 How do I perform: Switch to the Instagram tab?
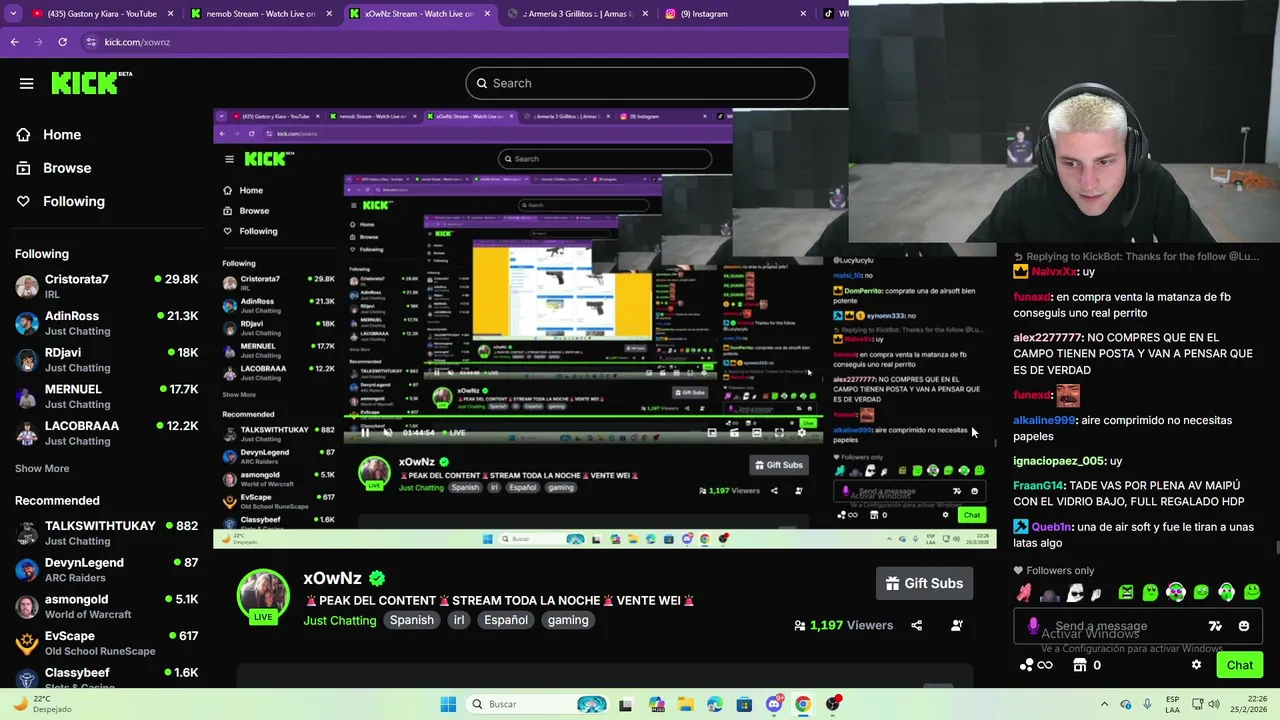click(x=735, y=14)
